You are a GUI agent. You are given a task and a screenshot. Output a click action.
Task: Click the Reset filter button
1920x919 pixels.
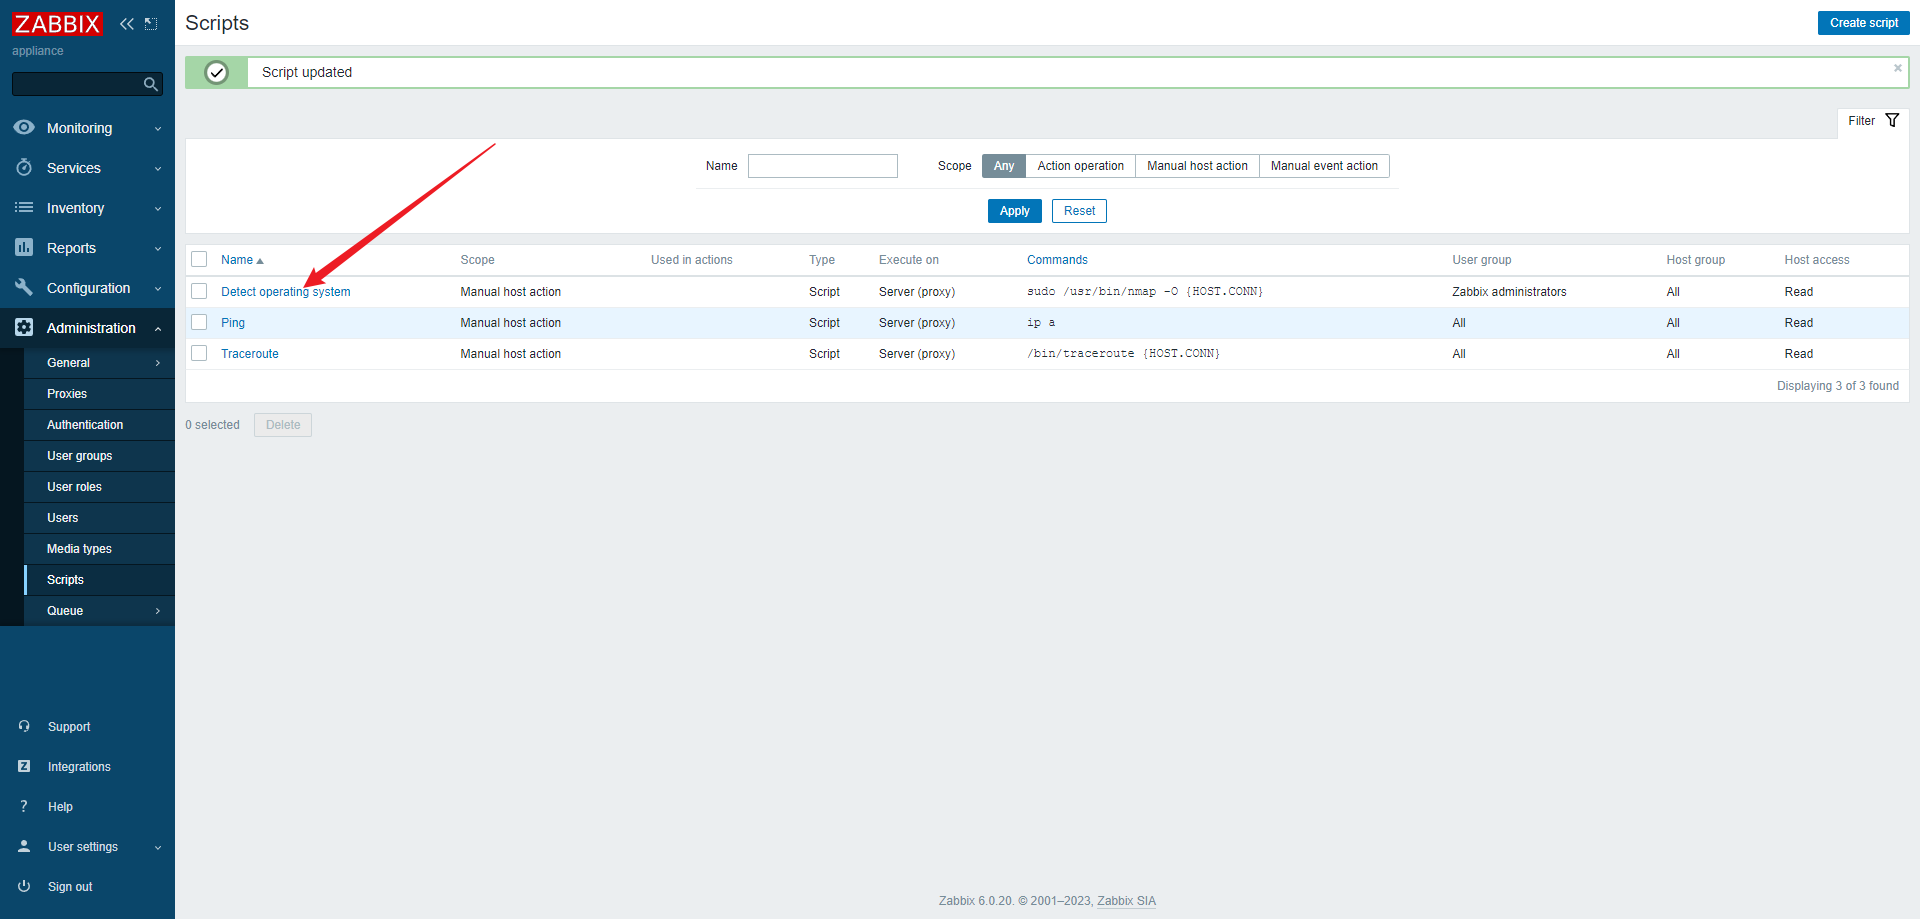point(1079,211)
